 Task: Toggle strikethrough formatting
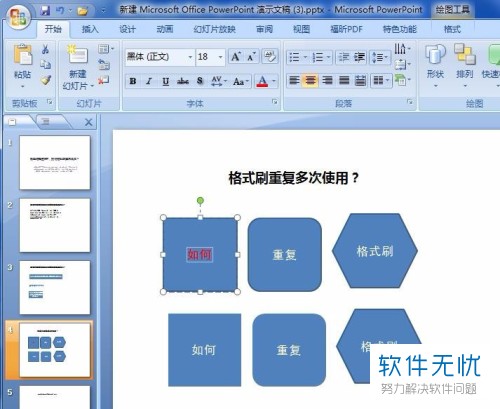(183, 81)
